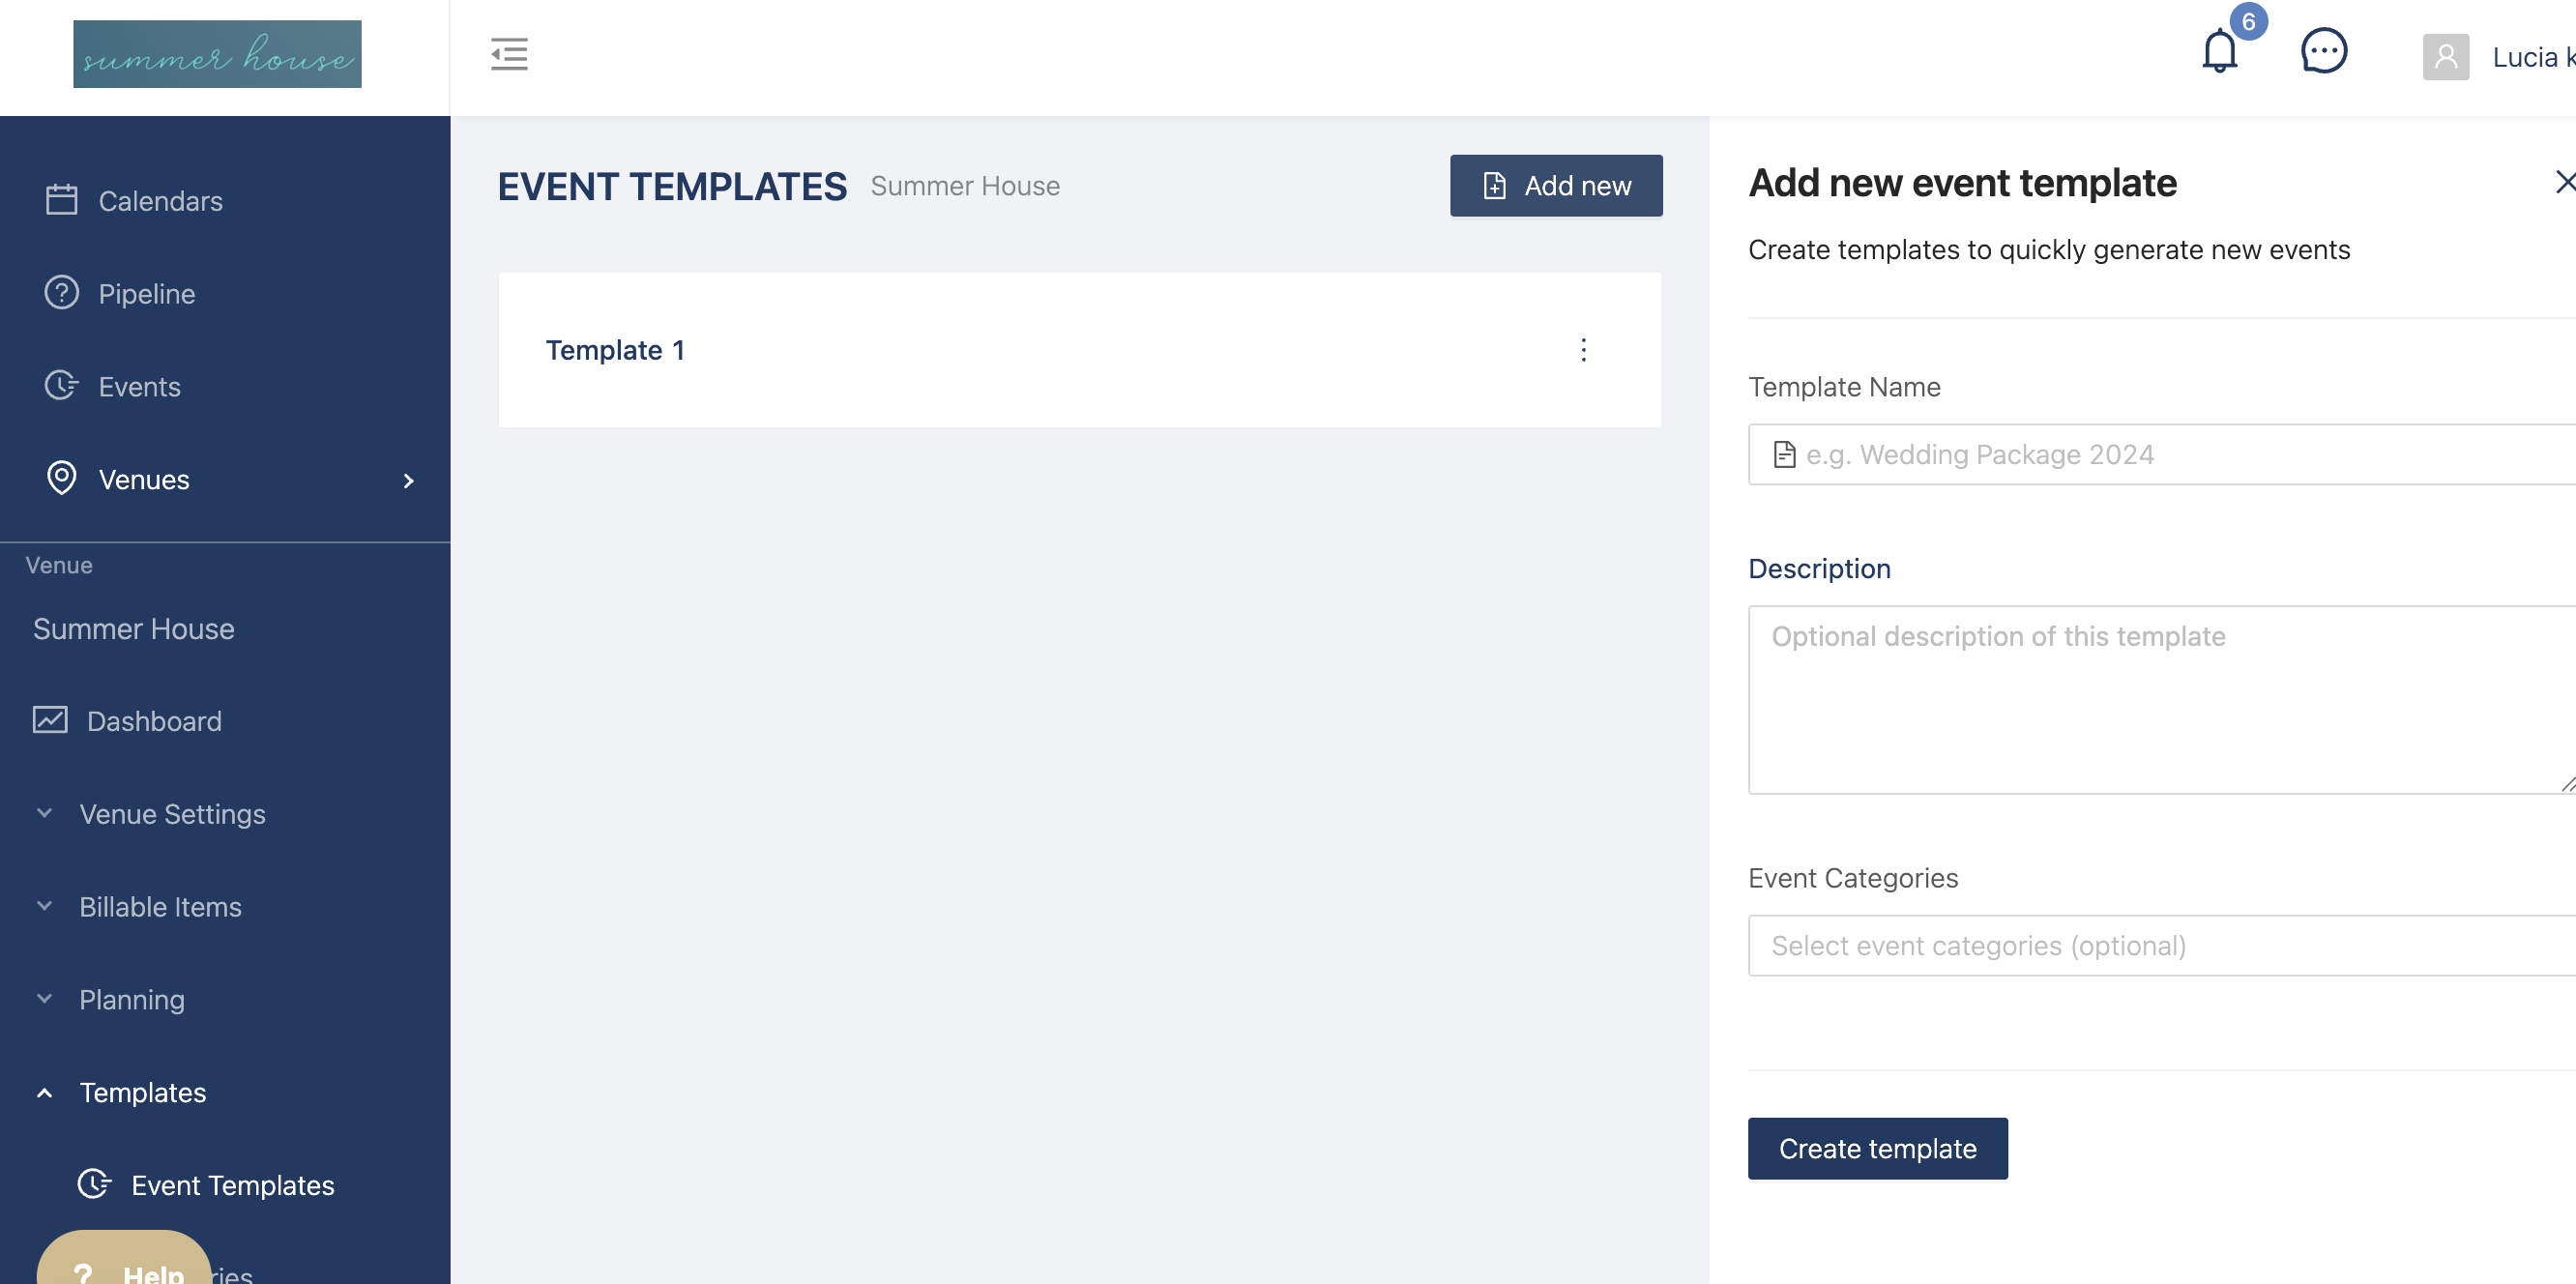Click into the Description text area
Viewport: 2576px width, 1284px height.
click(2160, 700)
